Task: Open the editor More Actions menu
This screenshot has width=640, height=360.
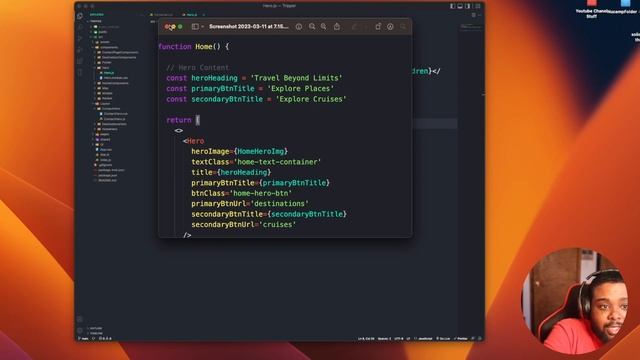Action: tap(480, 15)
